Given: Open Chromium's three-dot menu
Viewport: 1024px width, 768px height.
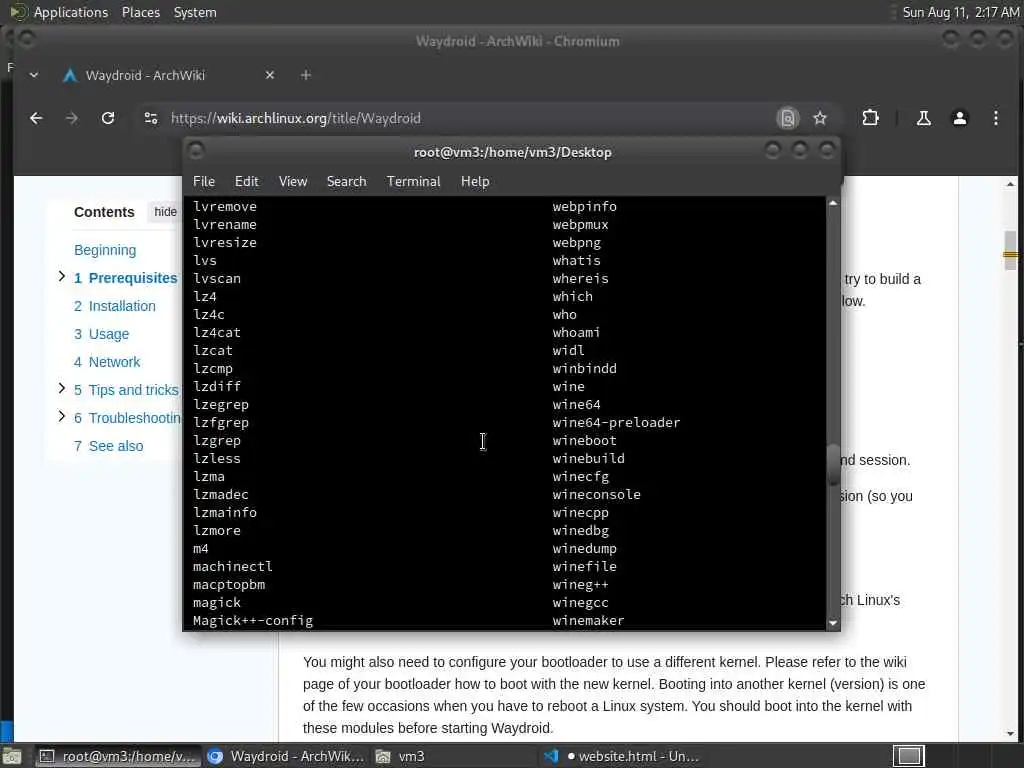Looking at the screenshot, I should tap(995, 118).
